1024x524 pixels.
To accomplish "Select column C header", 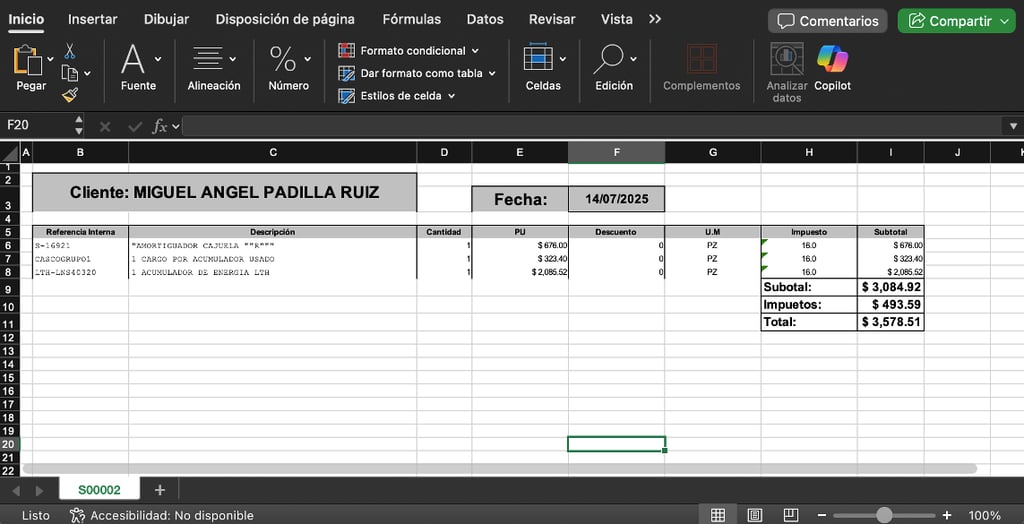I will [273, 152].
